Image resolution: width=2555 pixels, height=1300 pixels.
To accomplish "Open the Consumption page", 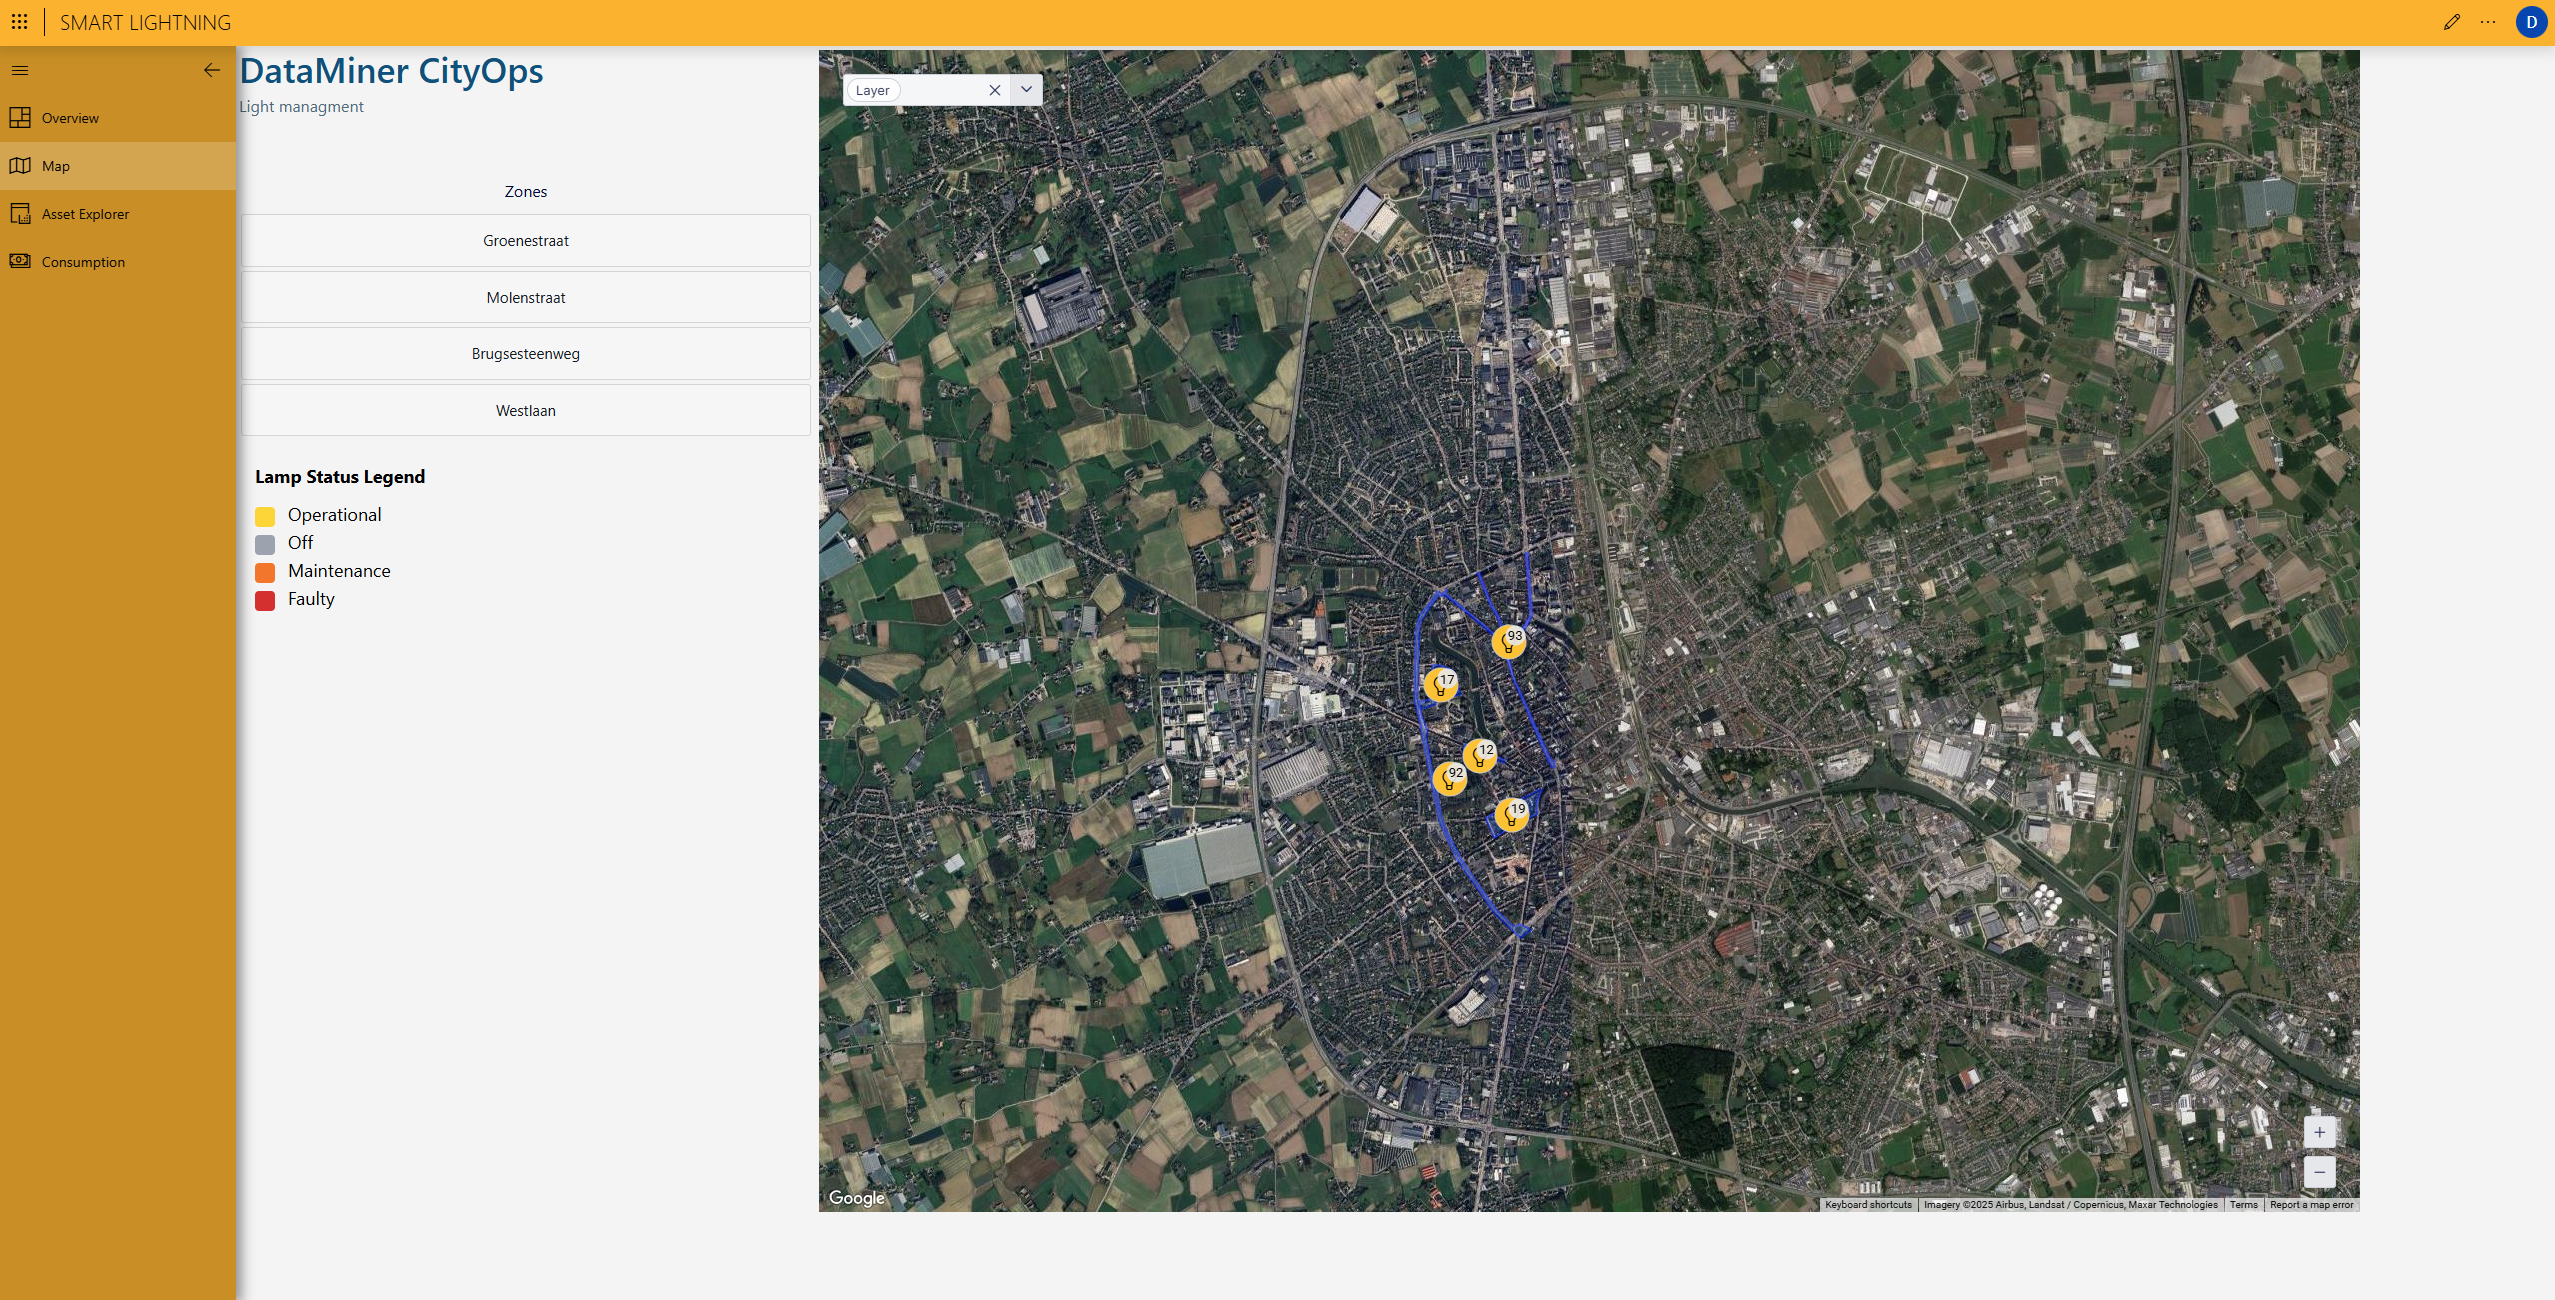I will pos(83,262).
